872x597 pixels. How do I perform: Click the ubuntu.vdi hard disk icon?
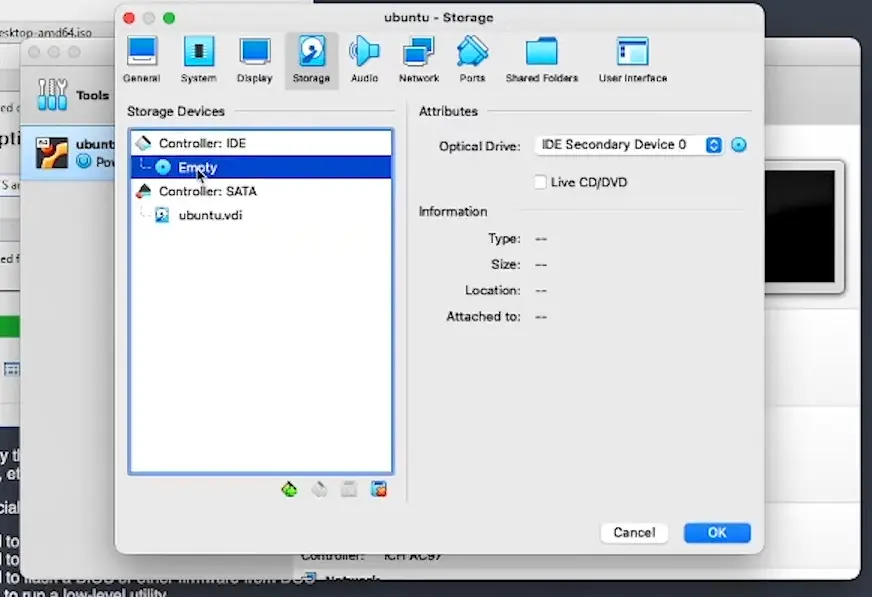[162, 215]
